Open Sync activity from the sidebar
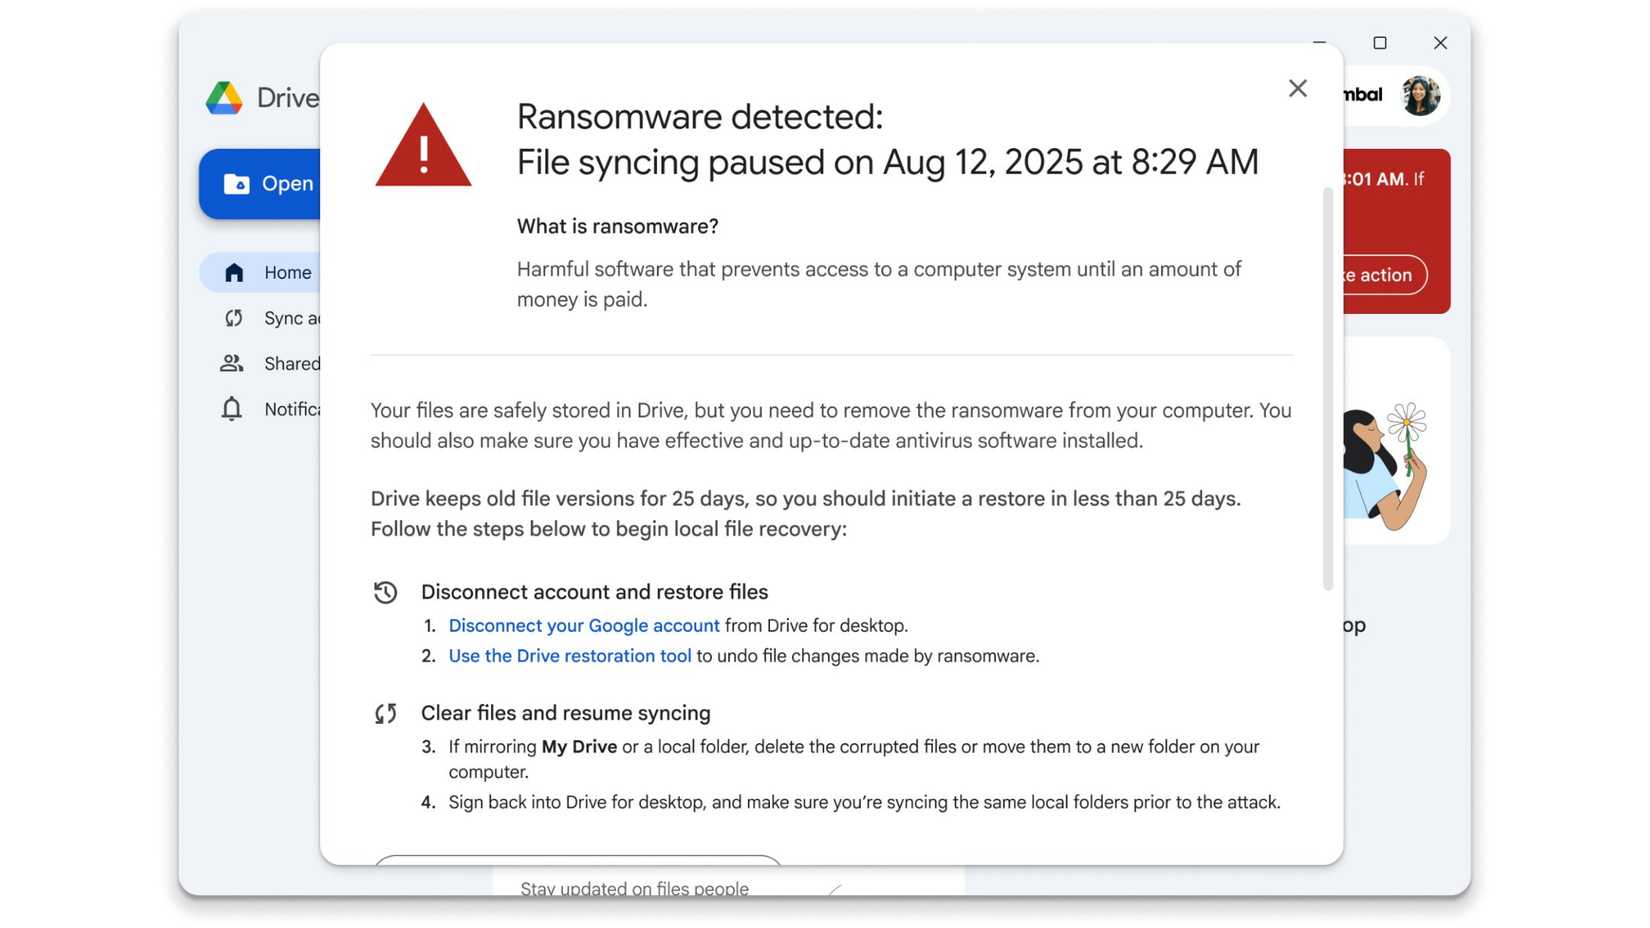The height and width of the screenshot is (928, 1650). tap(233, 317)
